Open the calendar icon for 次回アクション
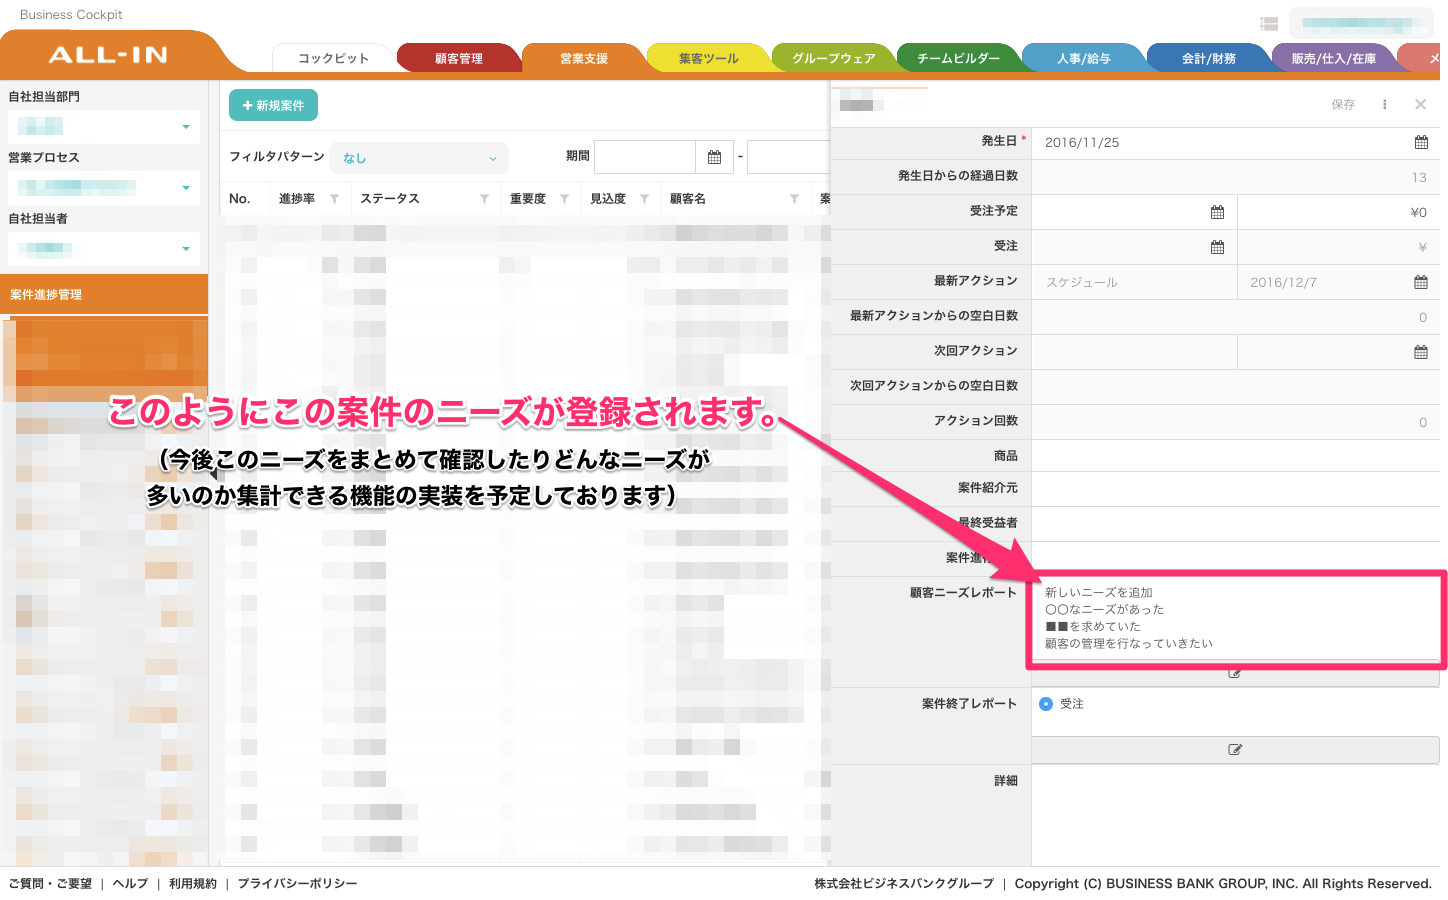The width and height of the screenshot is (1448, 900). click(x=1421, y=352)
